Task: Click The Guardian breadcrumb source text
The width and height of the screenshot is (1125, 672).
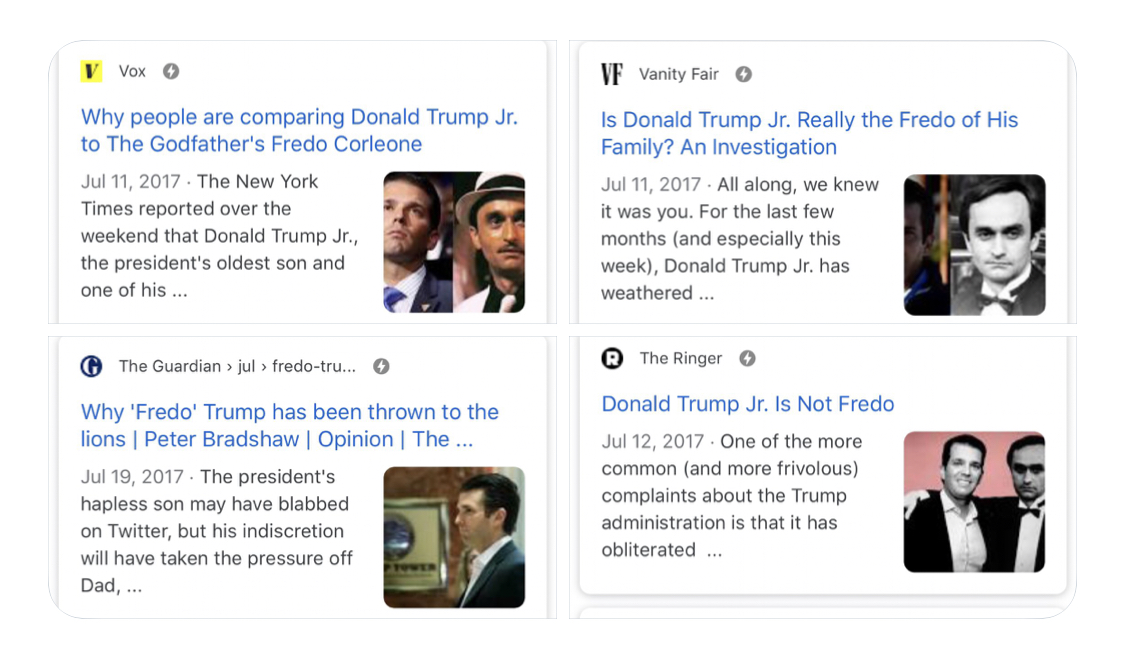Action: (x=237, y=366)
